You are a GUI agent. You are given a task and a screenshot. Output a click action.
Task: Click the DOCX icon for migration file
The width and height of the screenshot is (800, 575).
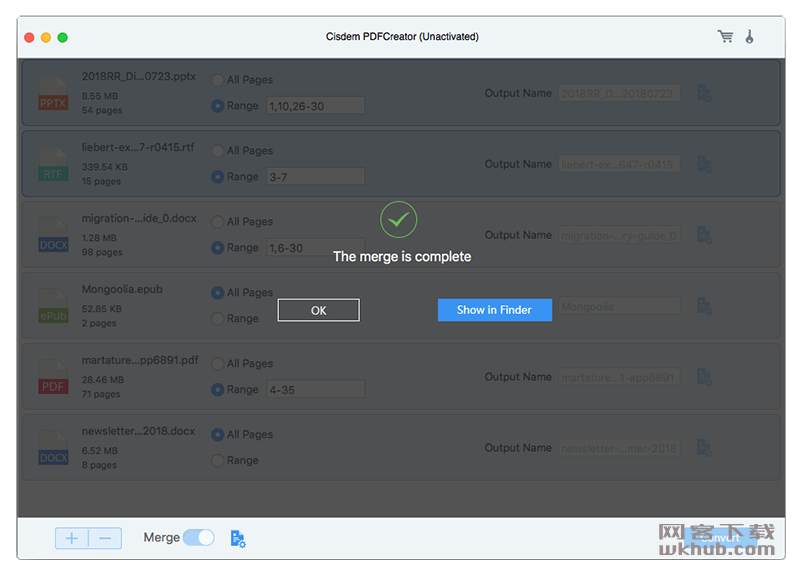pyautogui.click(x=53, y=235)
